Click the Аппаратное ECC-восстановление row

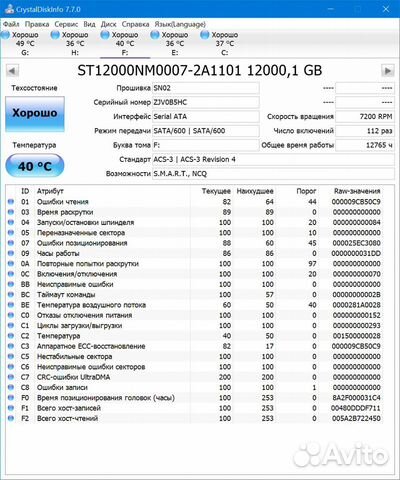click(x=195, y=346)
